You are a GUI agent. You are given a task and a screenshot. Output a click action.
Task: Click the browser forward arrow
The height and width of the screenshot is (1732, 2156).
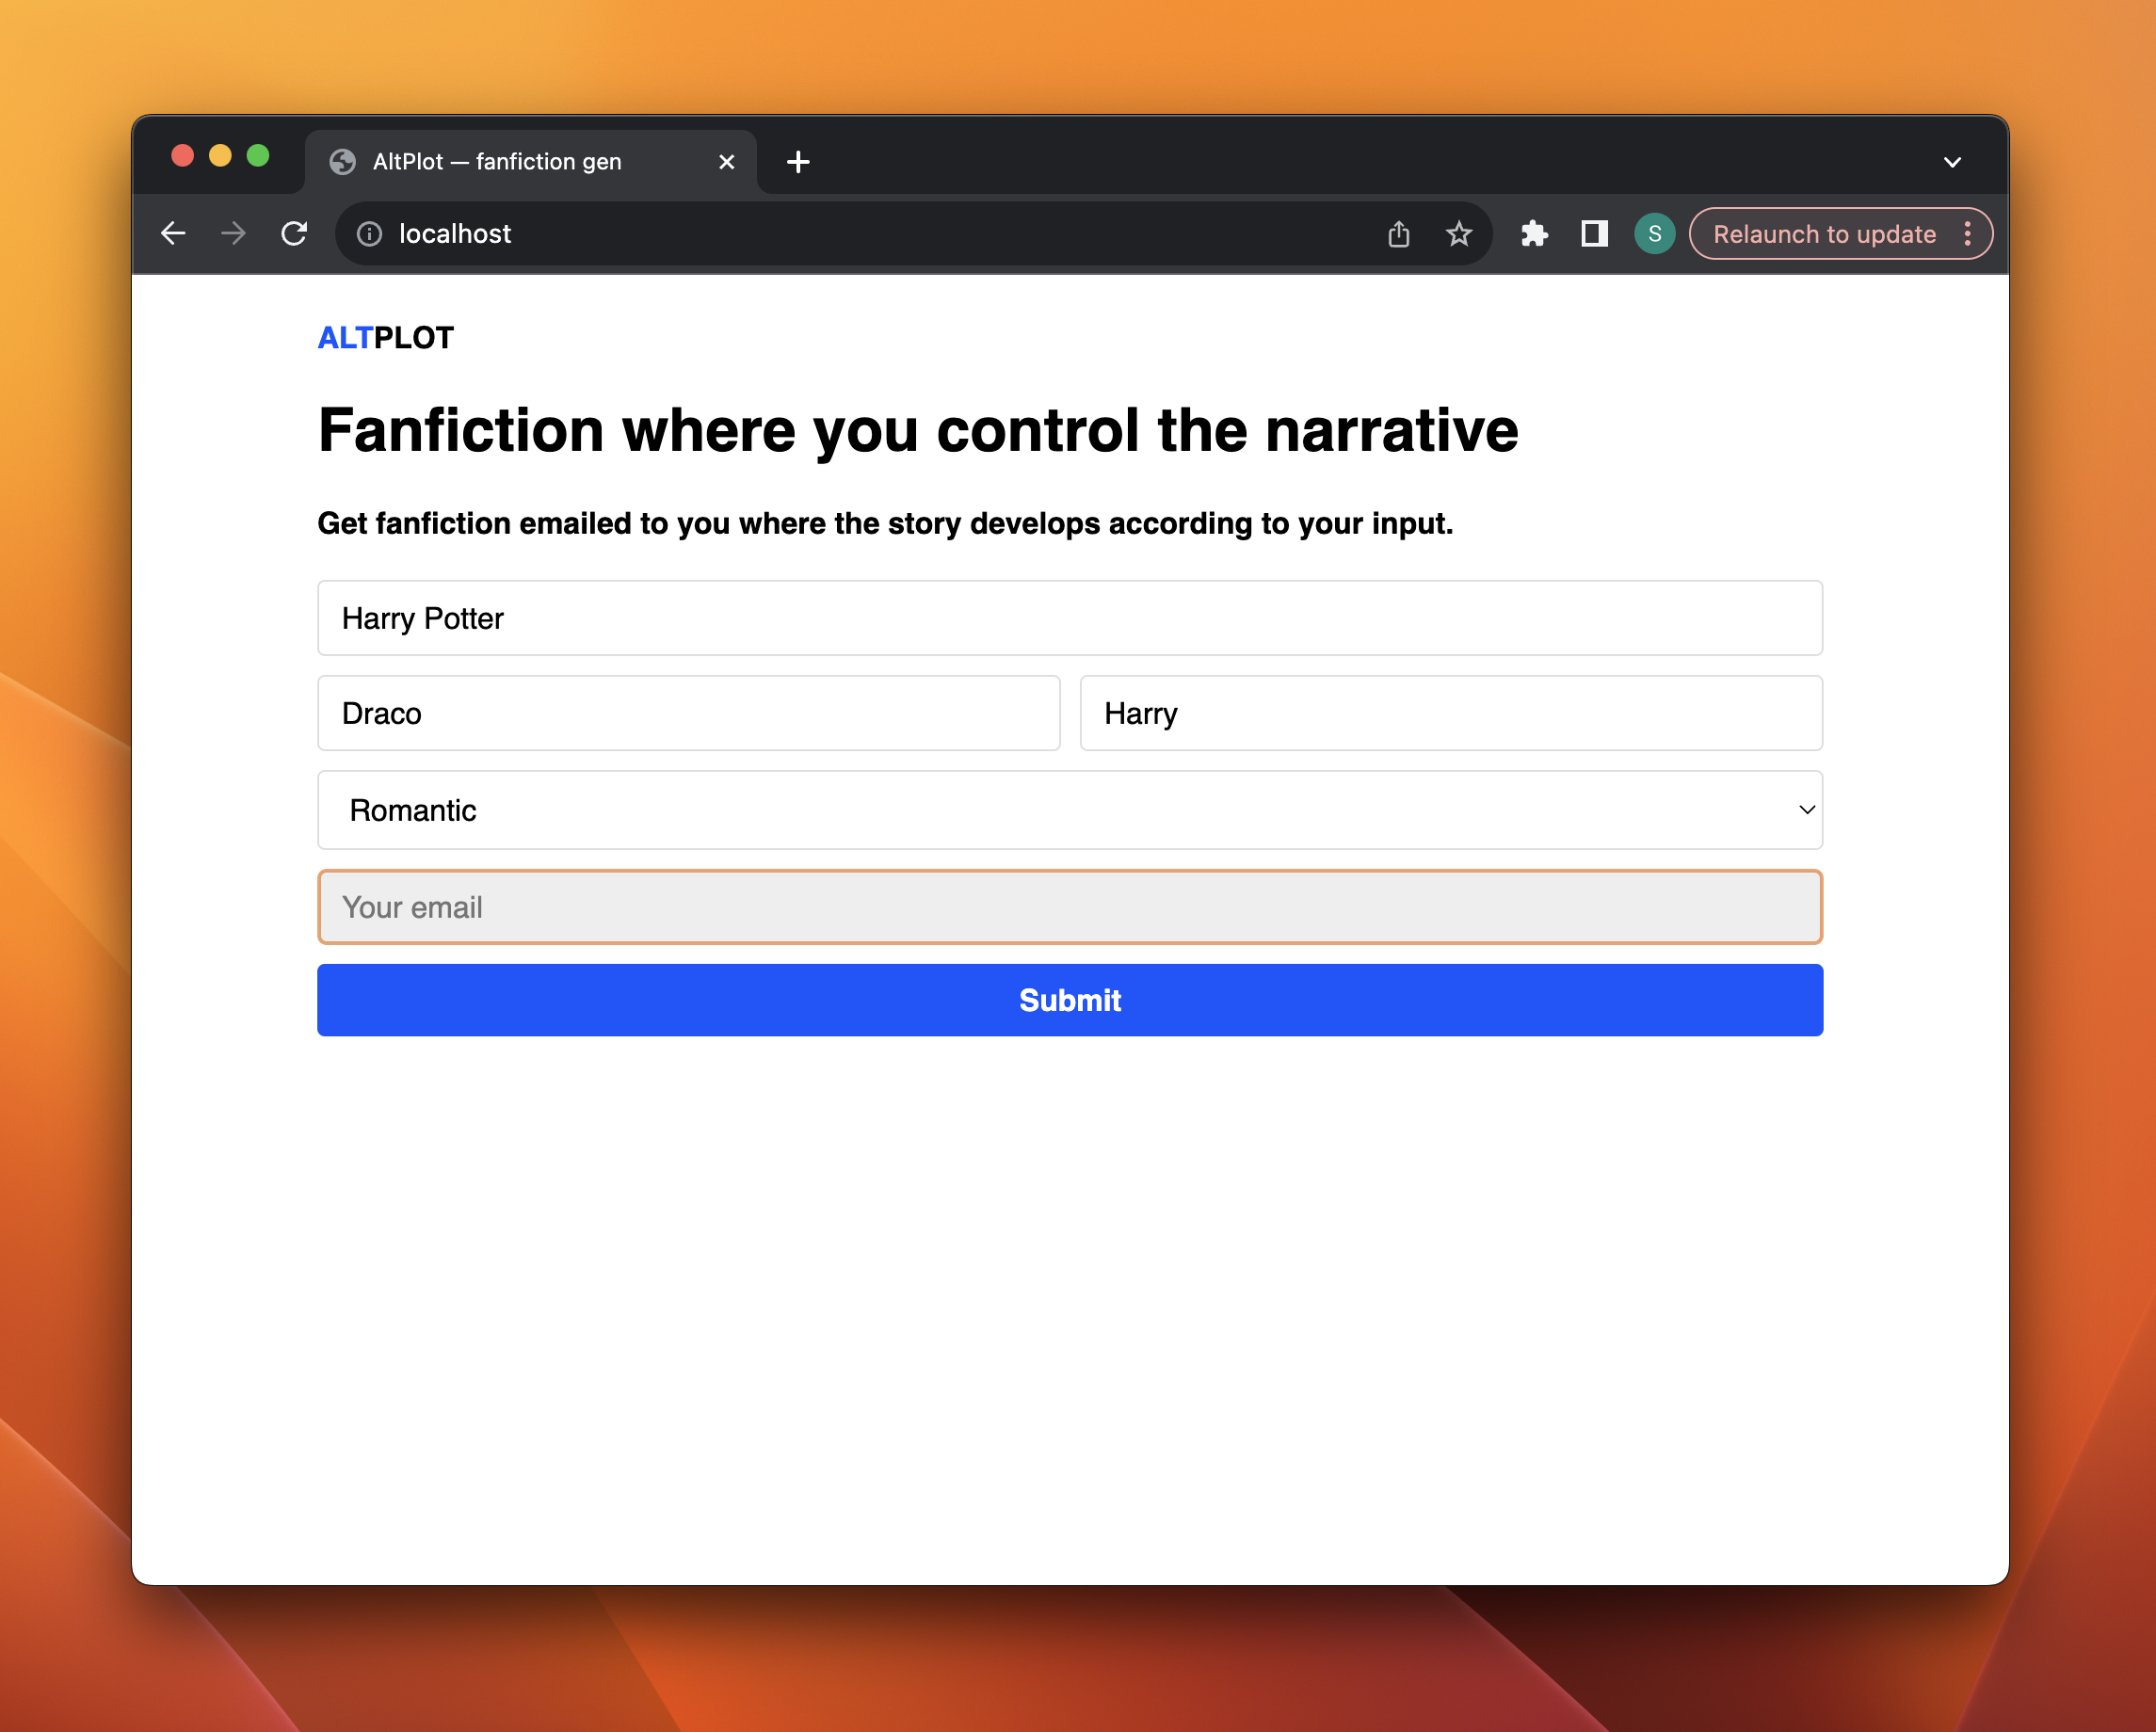tap(233, 234)
